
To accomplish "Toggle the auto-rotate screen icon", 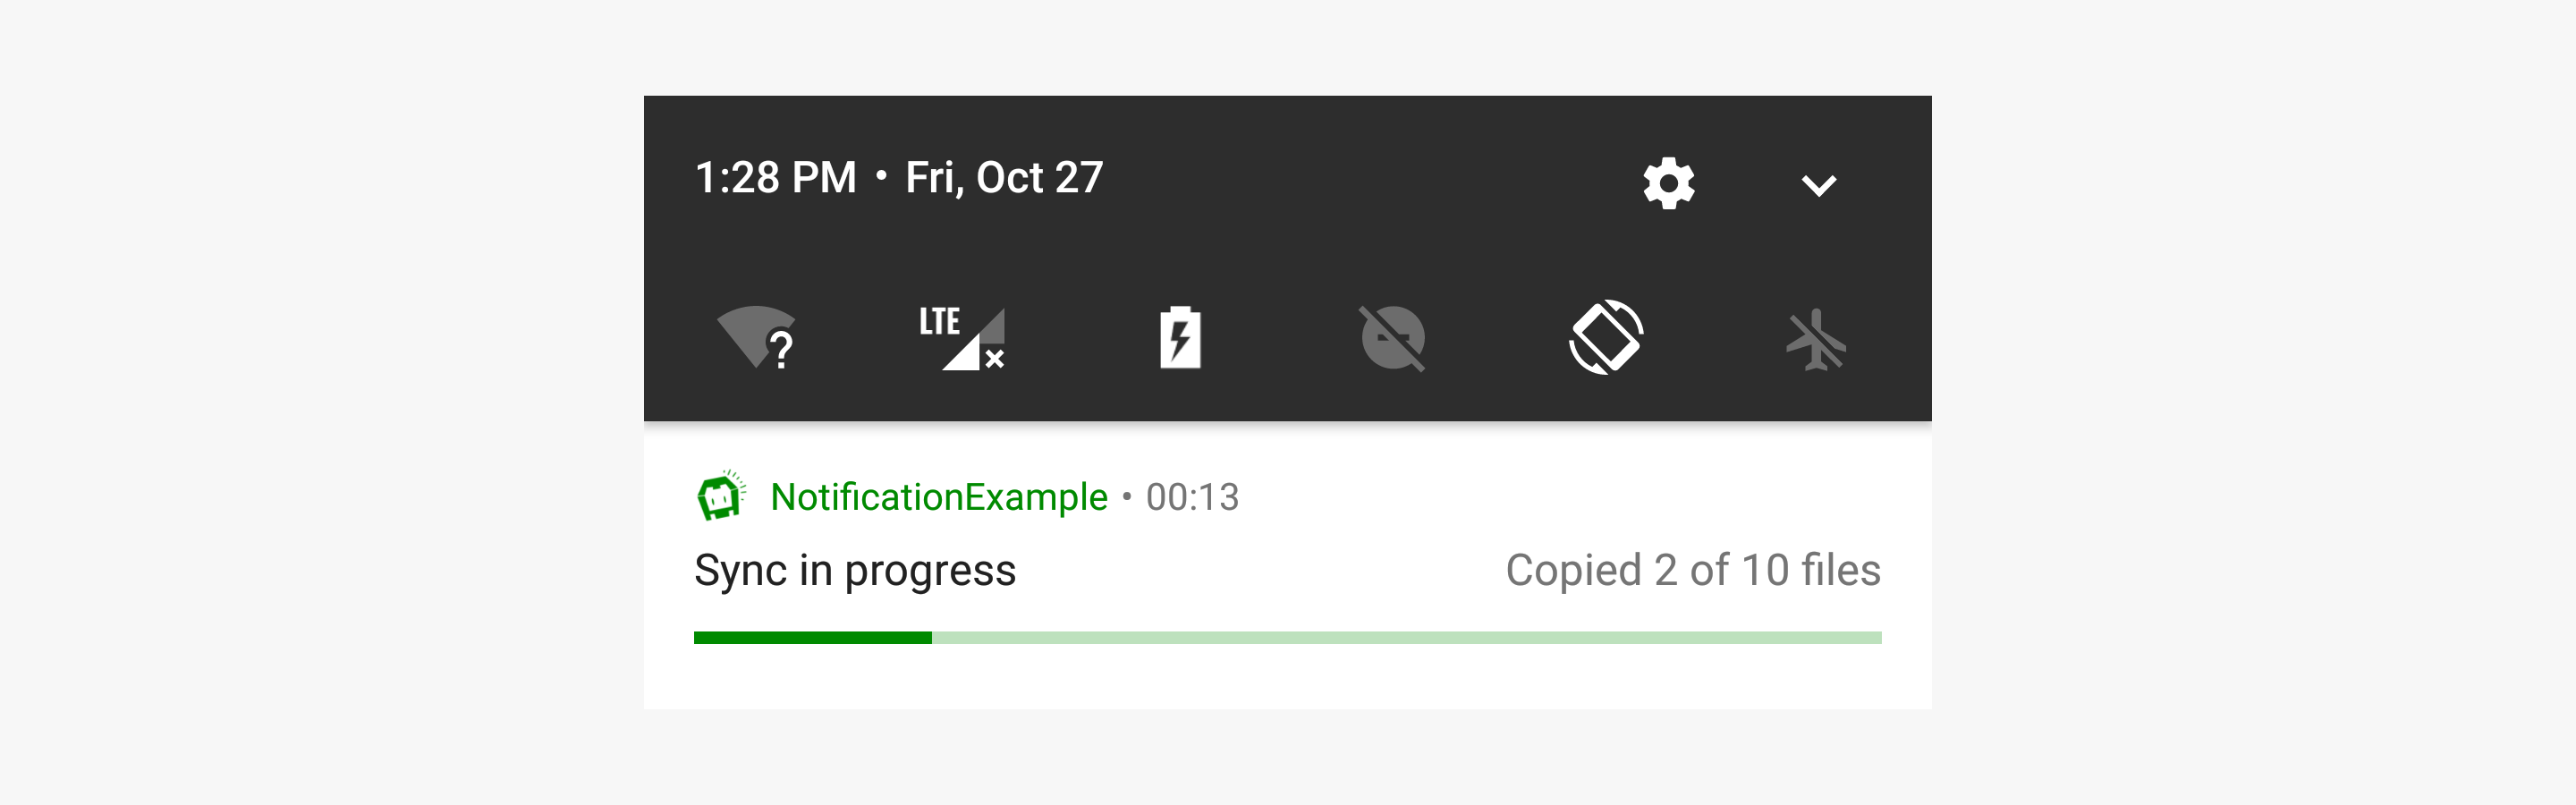I will (1605, 338).
